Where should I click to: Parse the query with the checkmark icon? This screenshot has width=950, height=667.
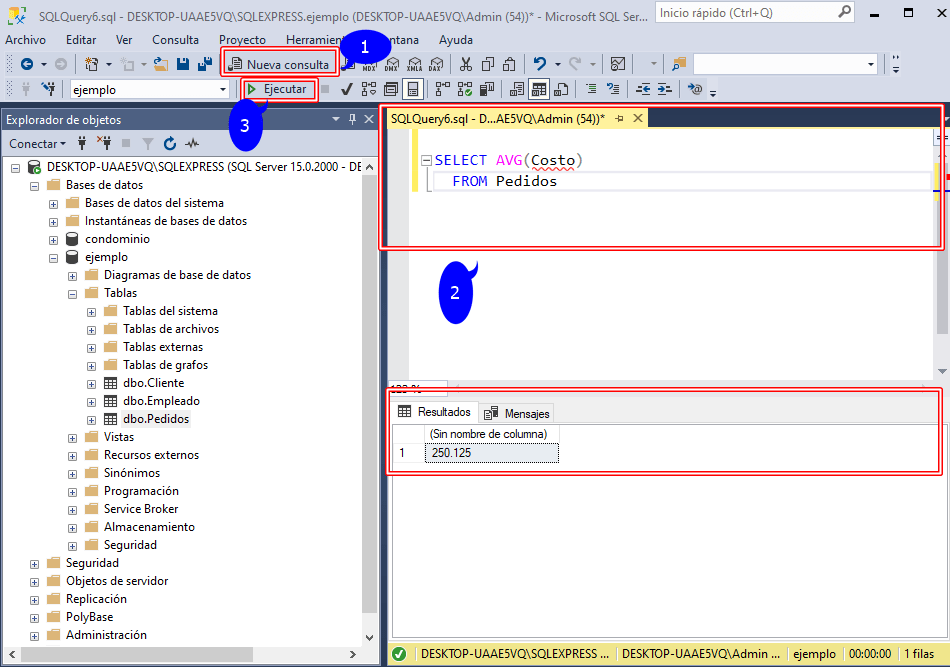(x=346, y=89)
